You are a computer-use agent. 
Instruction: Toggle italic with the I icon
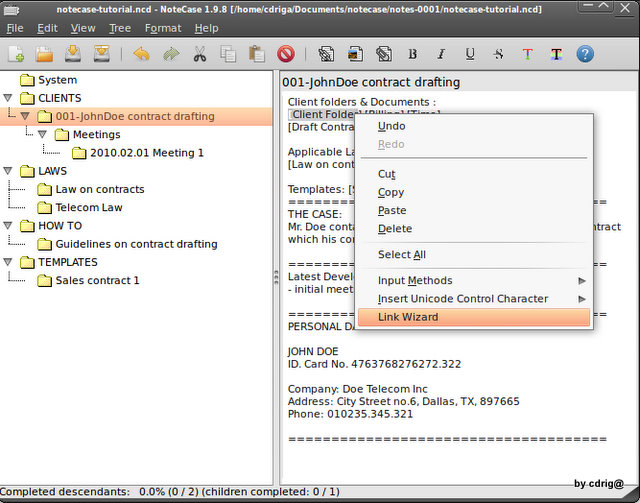coord(441,54)
